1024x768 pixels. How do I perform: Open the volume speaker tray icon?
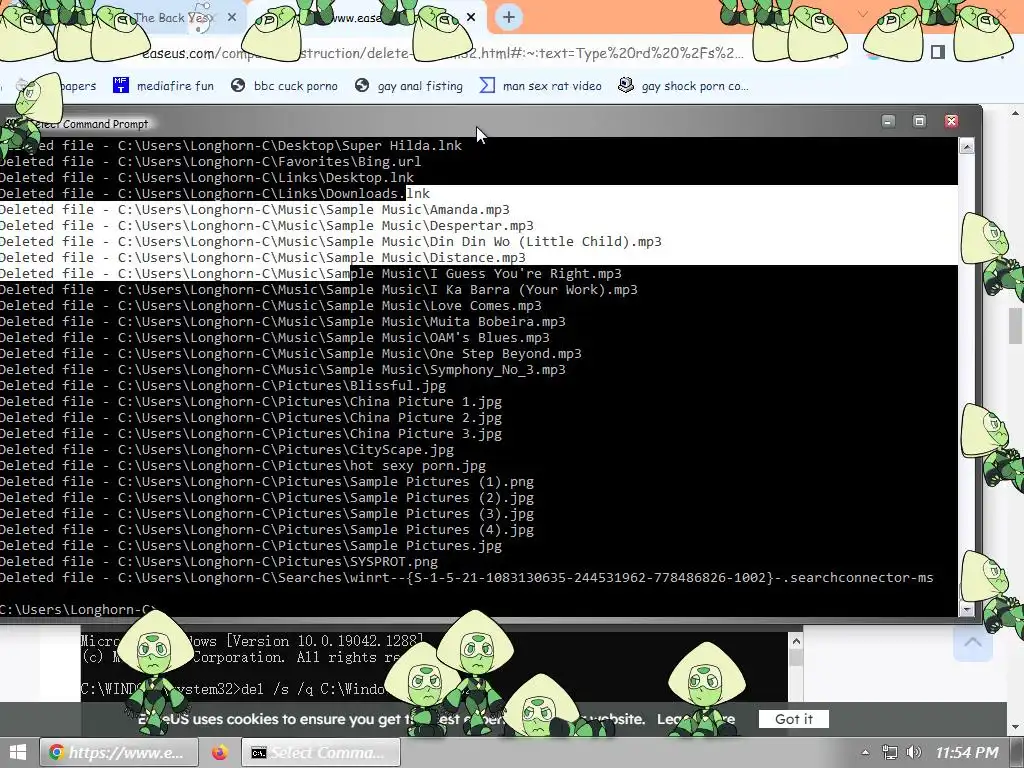pos(914,752)
